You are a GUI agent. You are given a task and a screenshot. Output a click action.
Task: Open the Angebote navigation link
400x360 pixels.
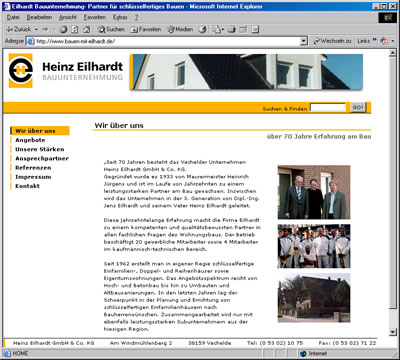coord(30,140)
